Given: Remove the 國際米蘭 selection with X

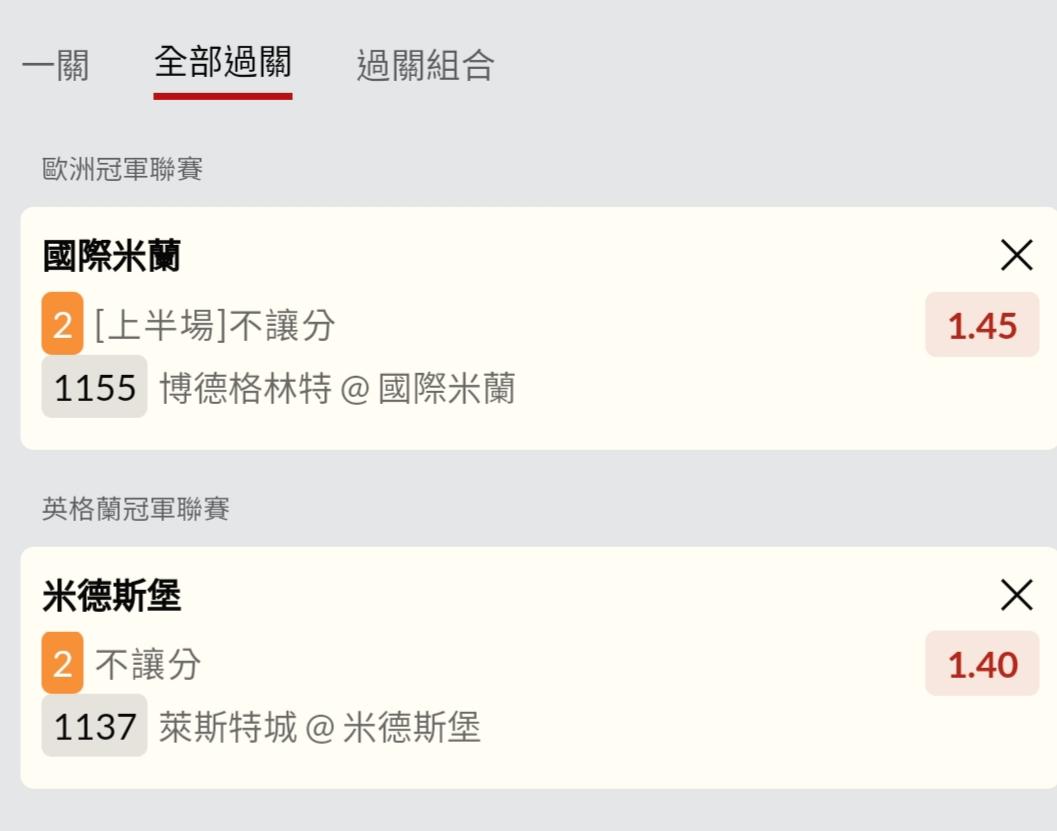Looking at the screenshot, I should (1016, 257).
